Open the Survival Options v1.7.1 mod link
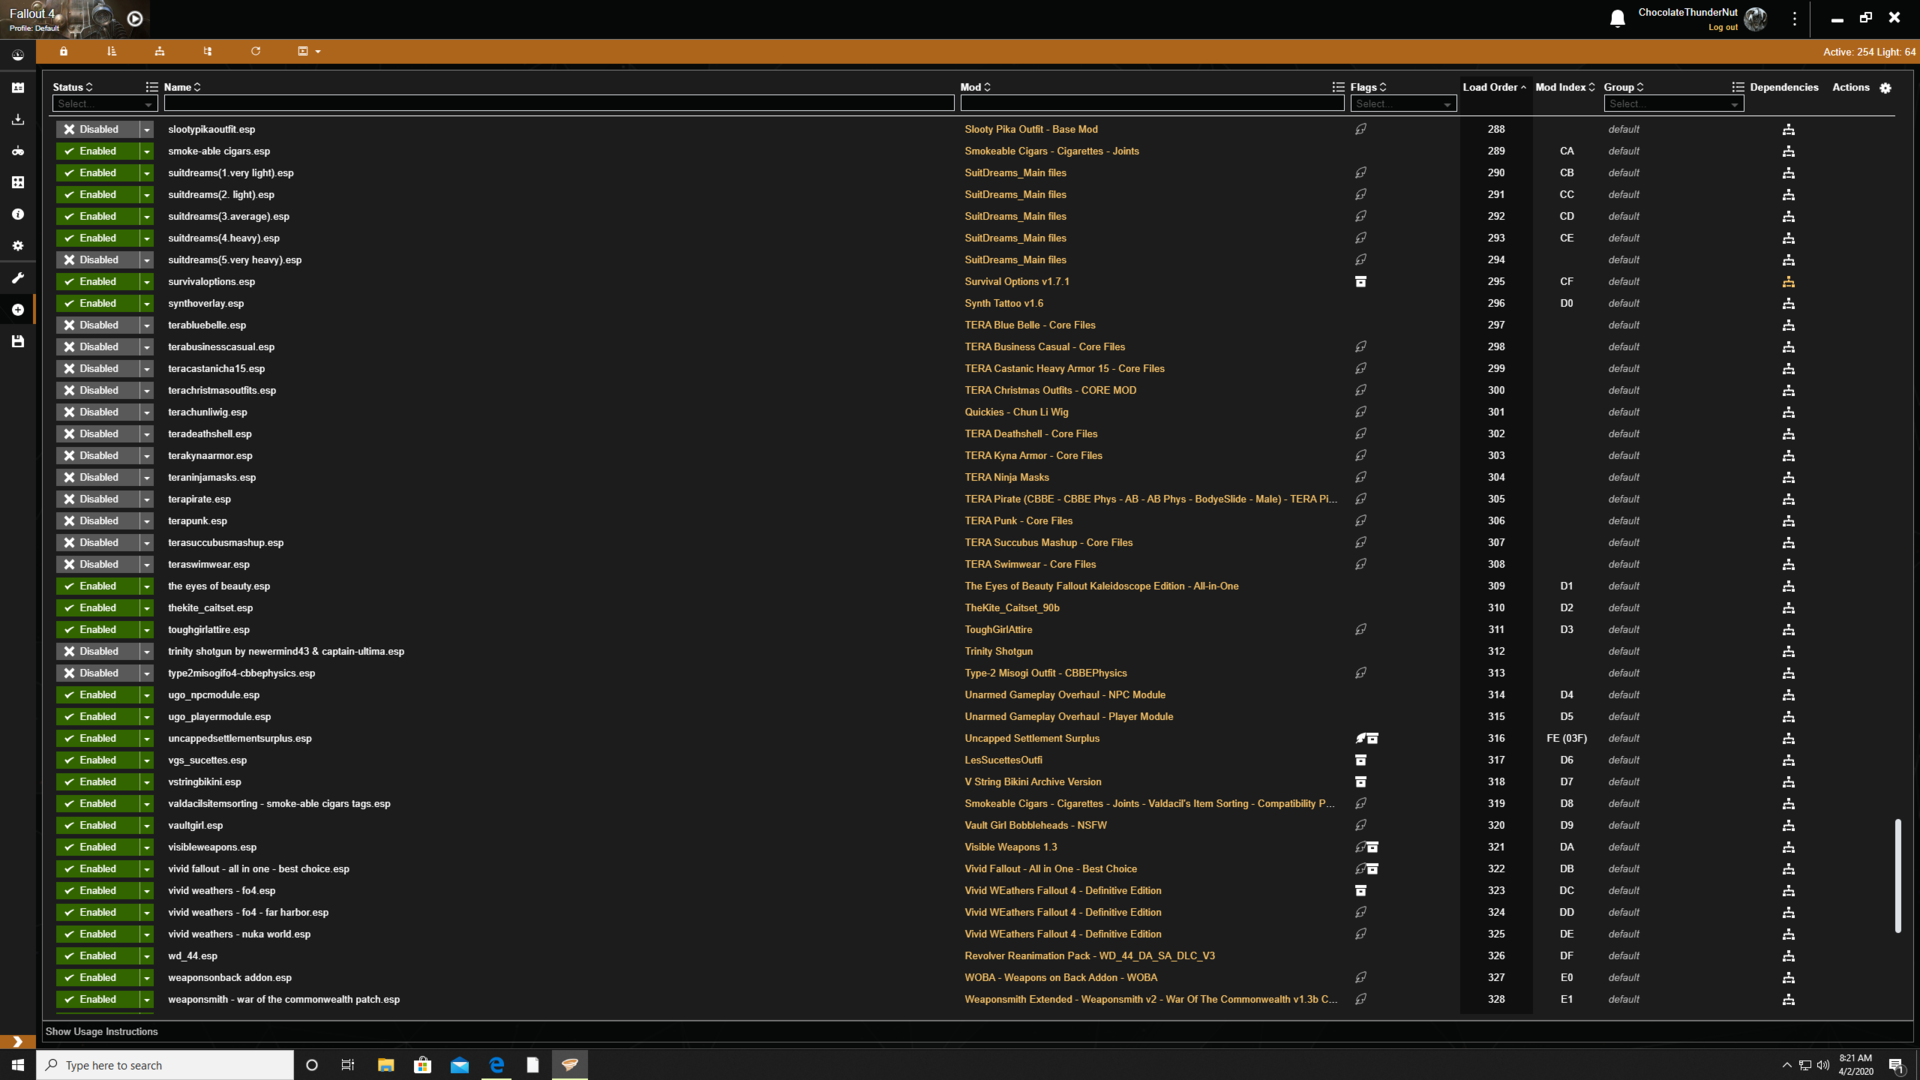1920x1080 pixels. [x=1016, y=282]
